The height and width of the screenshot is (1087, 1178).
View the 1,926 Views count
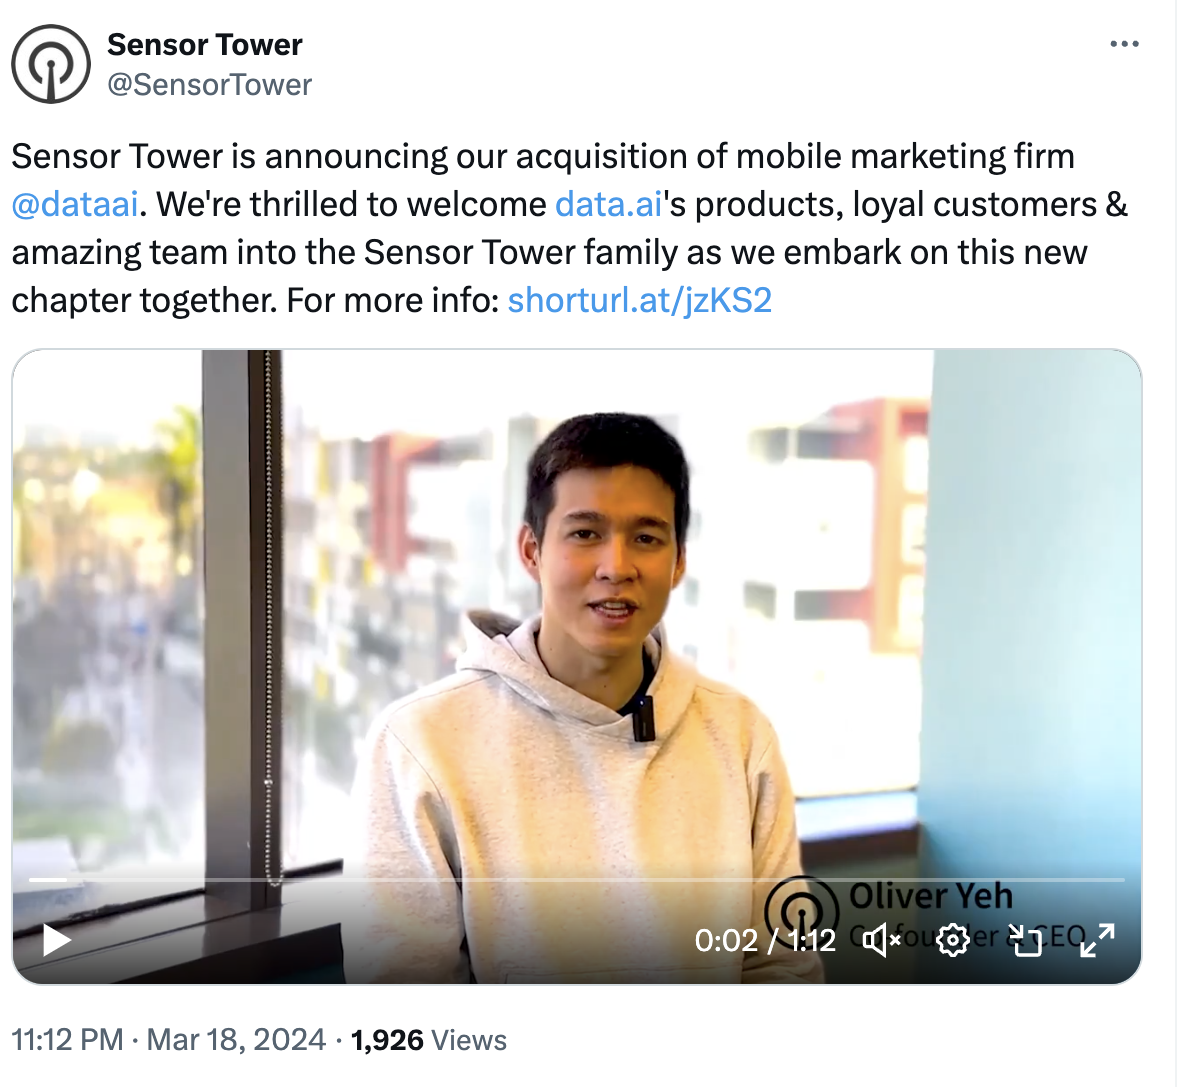point(428,1040)
